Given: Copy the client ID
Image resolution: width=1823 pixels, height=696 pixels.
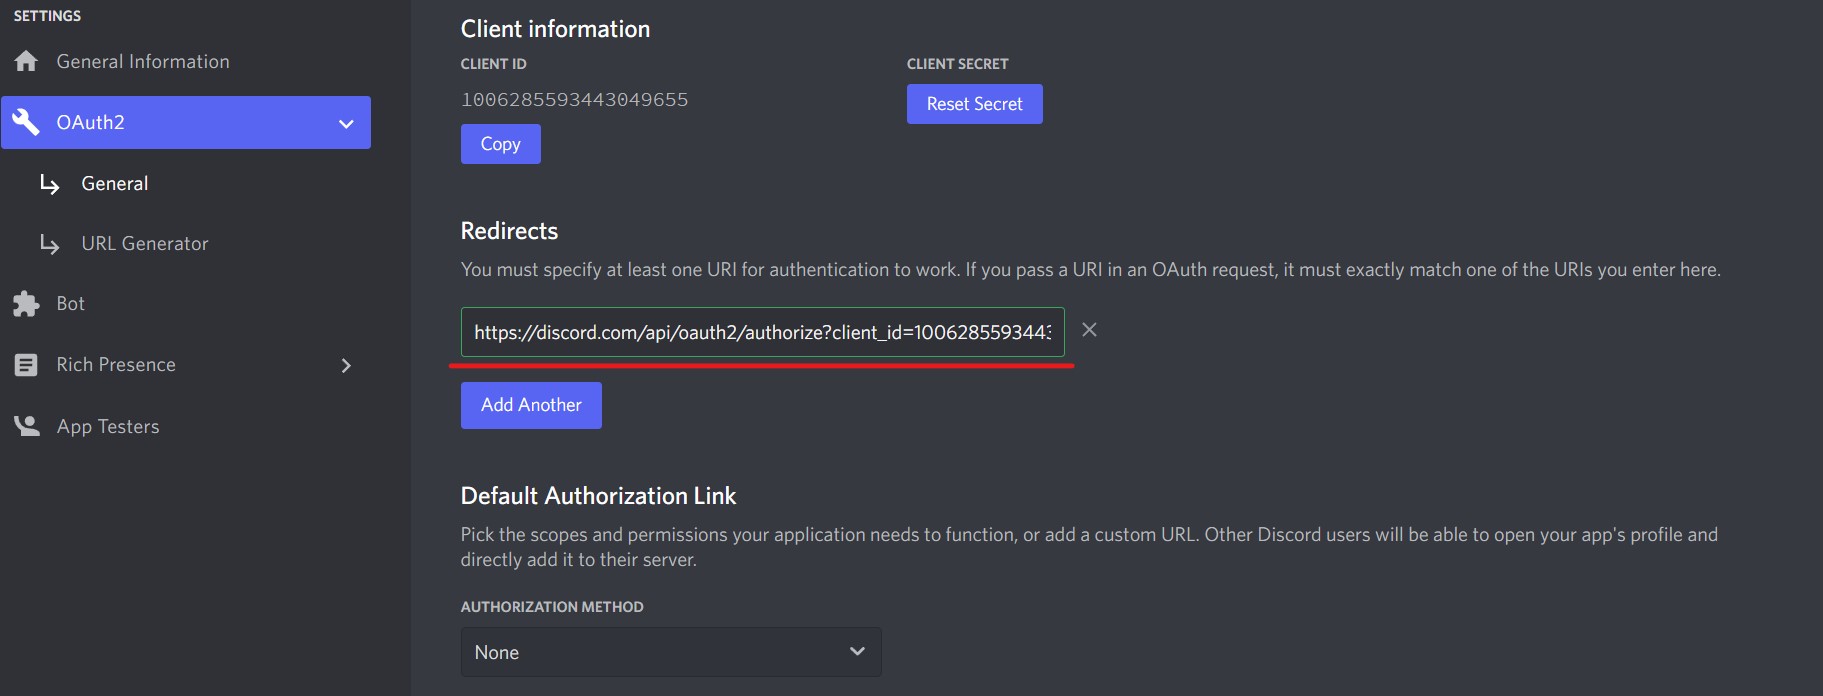Looking at the screenshot, I should (x=501, y=144).
